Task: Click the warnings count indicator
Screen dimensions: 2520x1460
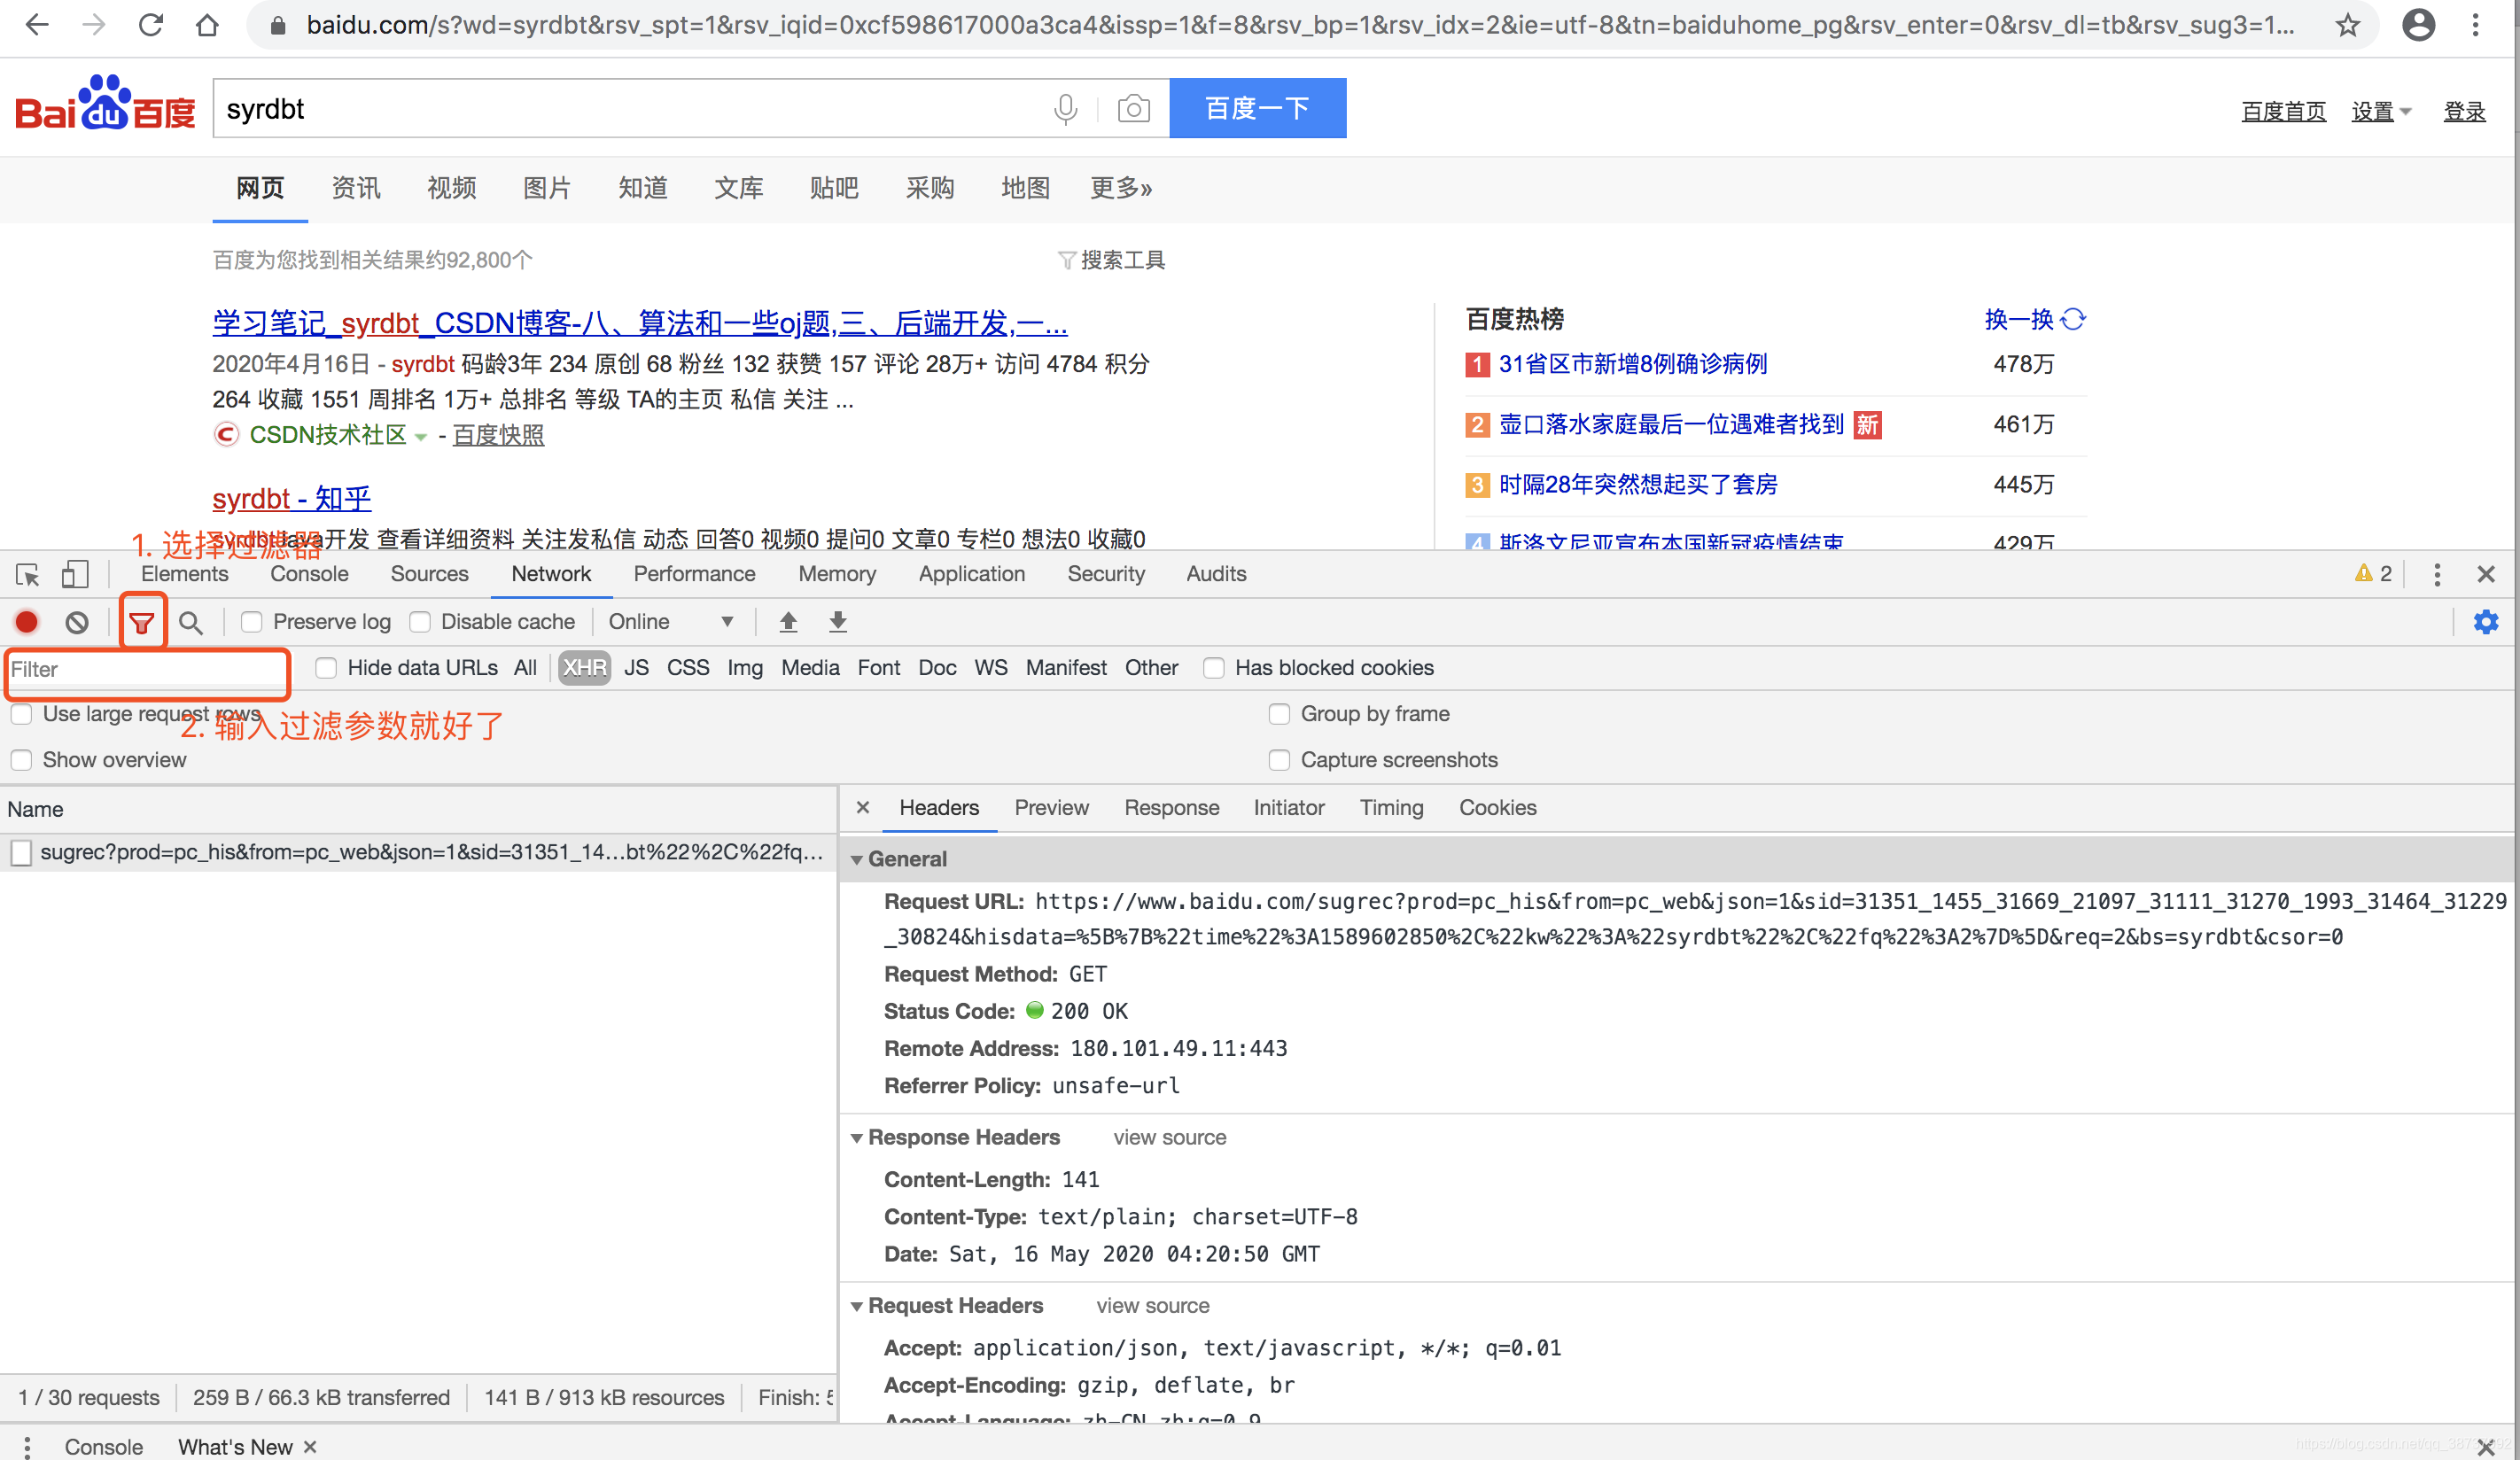Action: (2373, 574)
